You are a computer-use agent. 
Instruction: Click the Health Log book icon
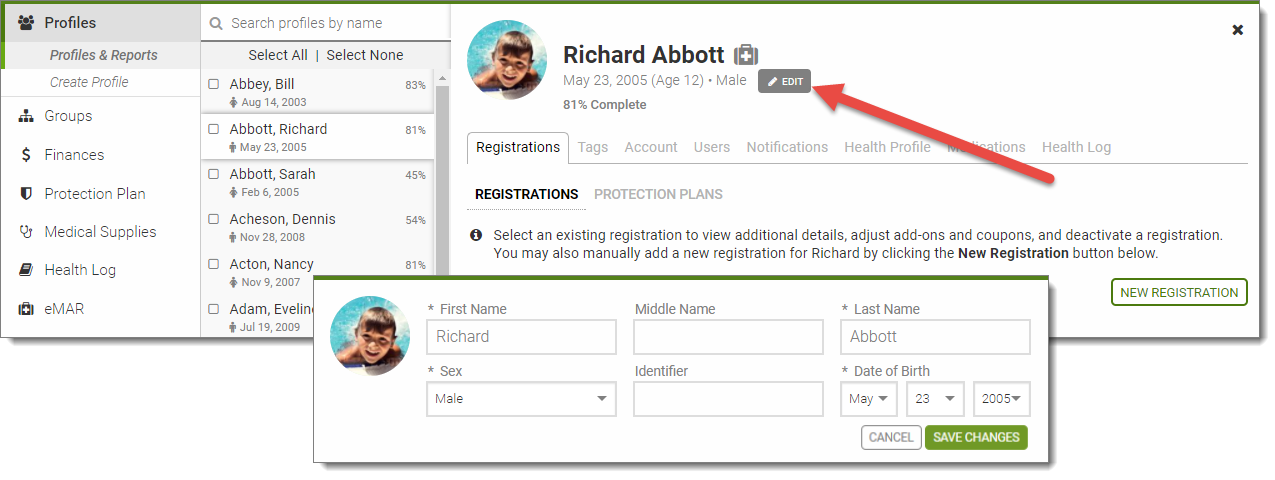tap(26, 270)
